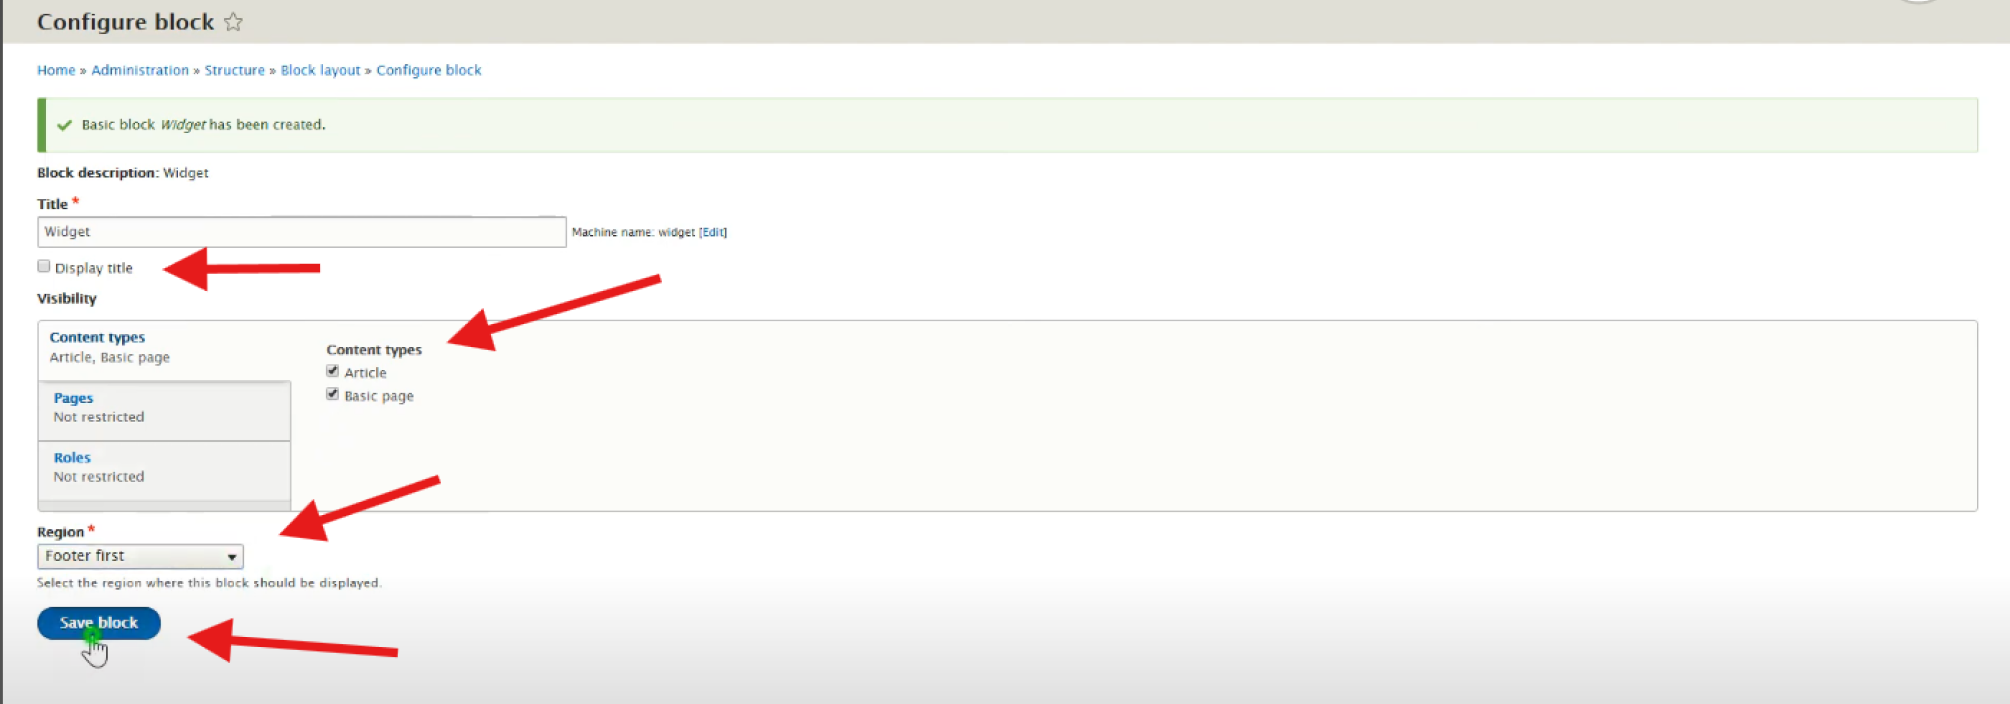
Task: Click the Block description Widget text
Action: 123,173
